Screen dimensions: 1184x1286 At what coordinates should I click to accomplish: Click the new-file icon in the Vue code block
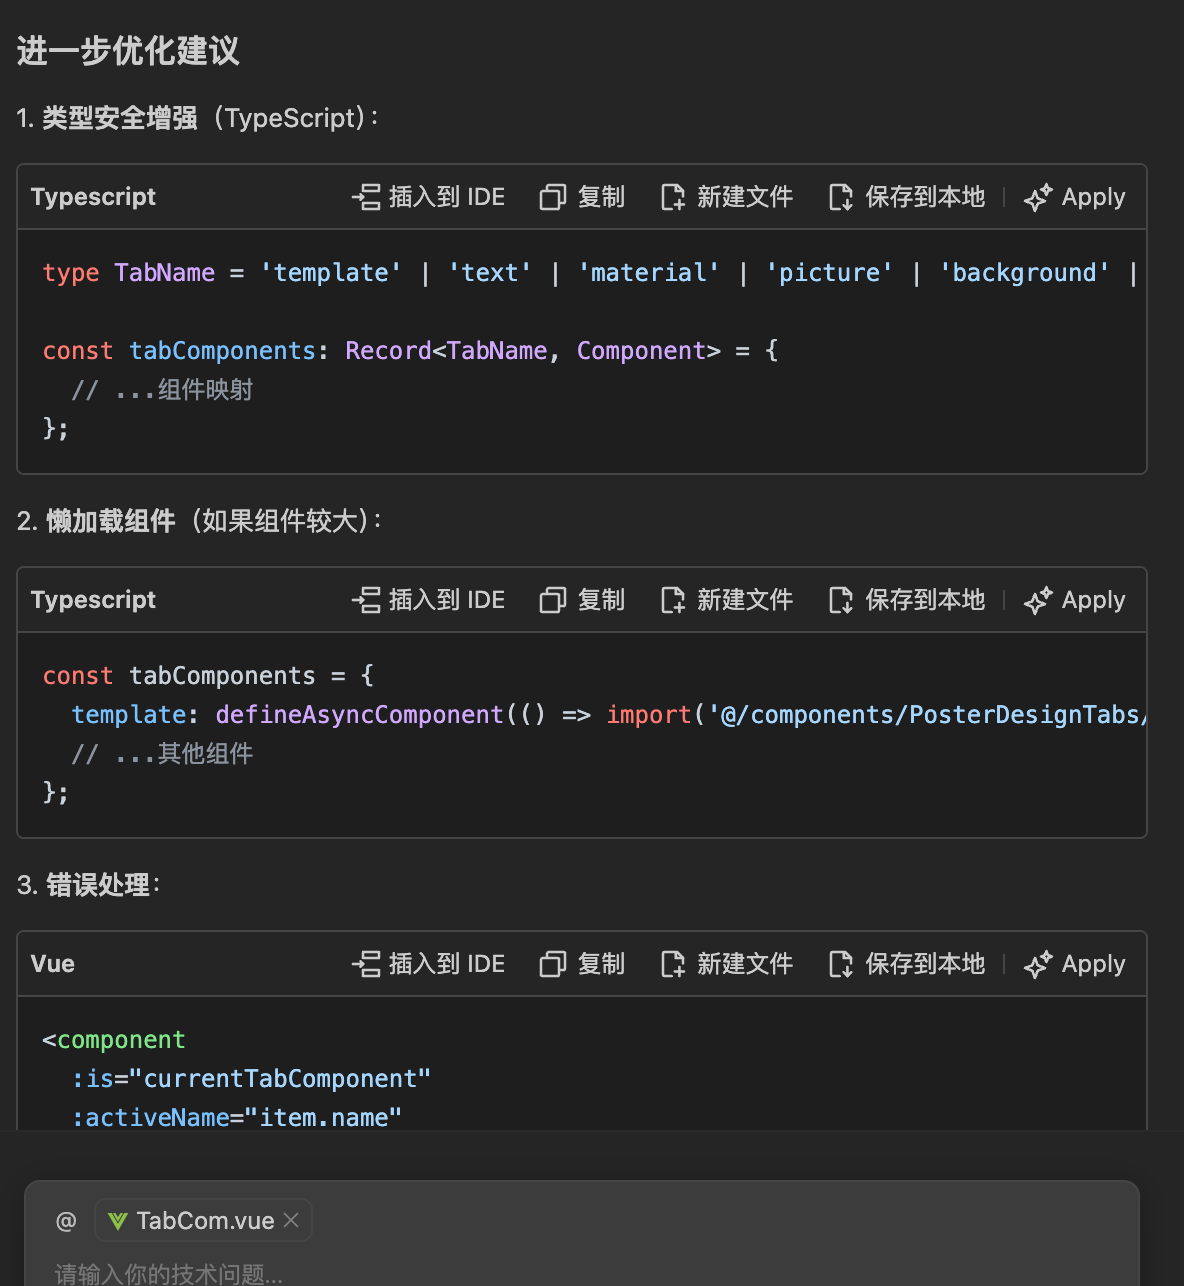(x=673, y=964)
